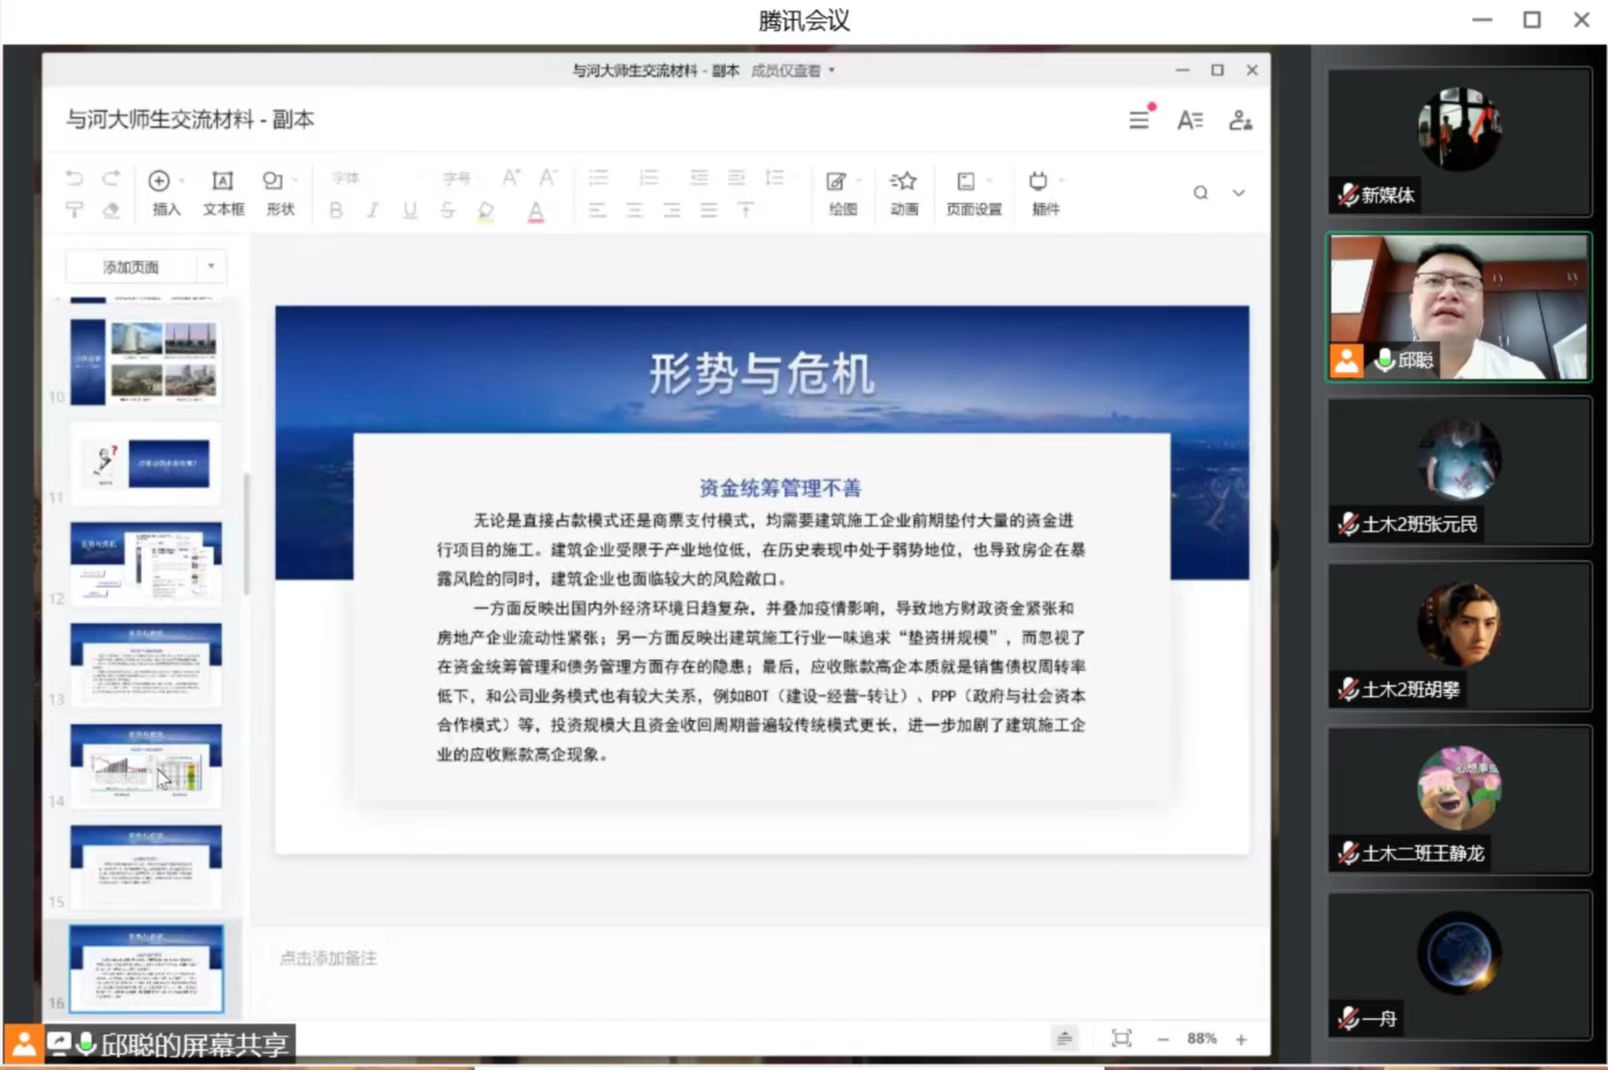Click the zoom in plus button
The width and height of the screenshot is (1608, 1070).
[1241, 1039]
